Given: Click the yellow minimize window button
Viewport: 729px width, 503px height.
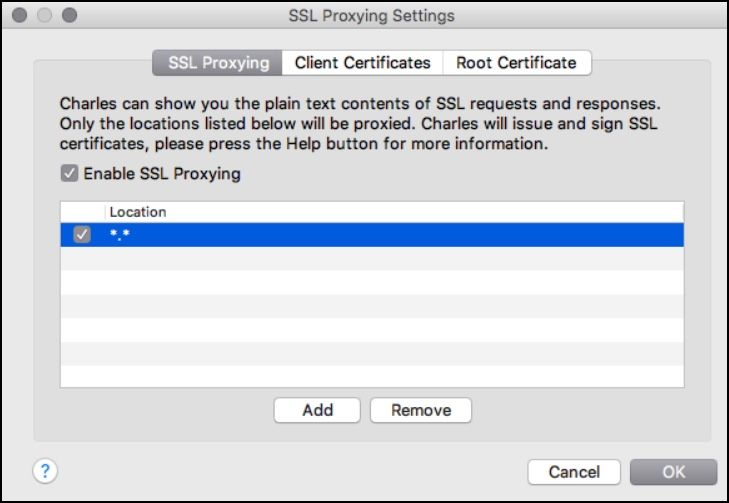Looking at the screenshot, I should point(45,16).
